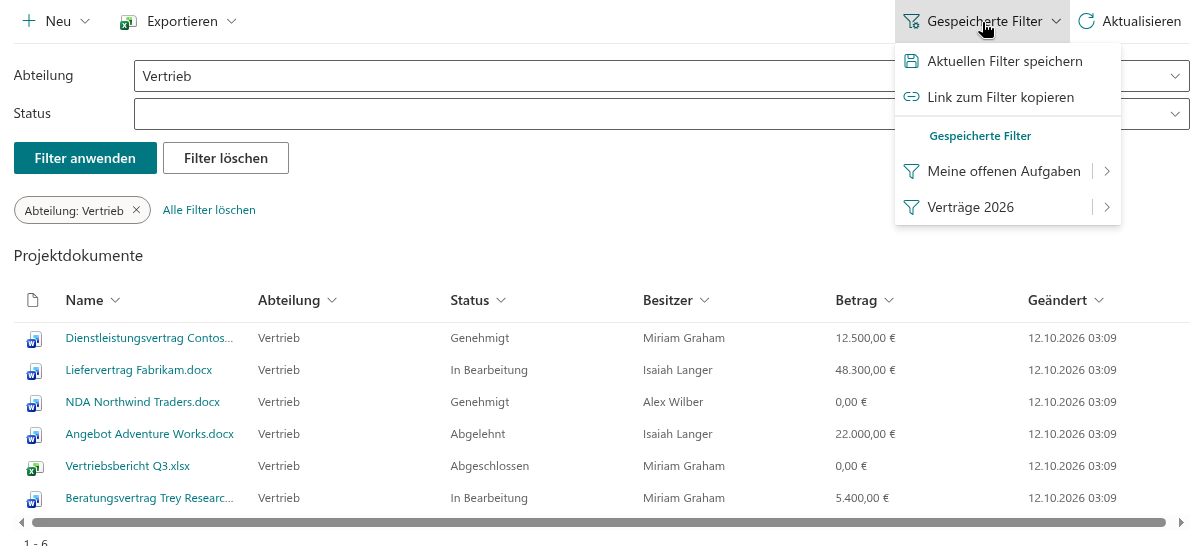Open the Abteilung combo box chevron
This screenshot has height=546, width=1200.
[x=1174, y=76]
